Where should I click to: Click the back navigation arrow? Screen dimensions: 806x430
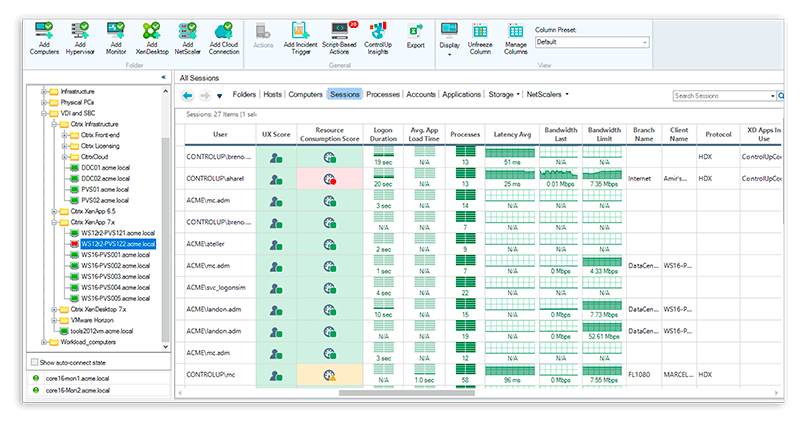(188, 96)
